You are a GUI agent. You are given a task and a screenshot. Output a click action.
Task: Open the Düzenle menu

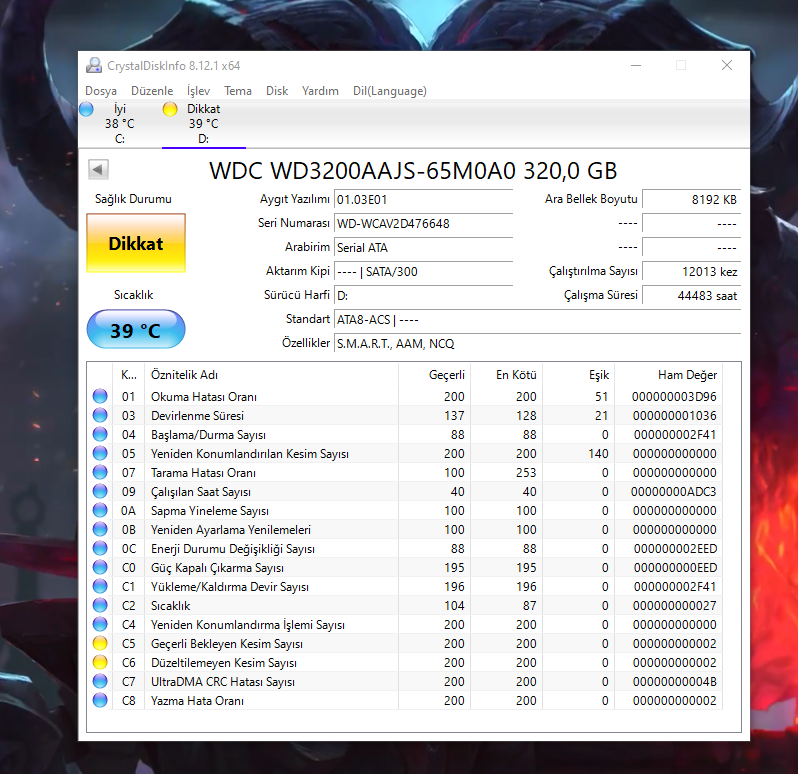pos(152,91)
